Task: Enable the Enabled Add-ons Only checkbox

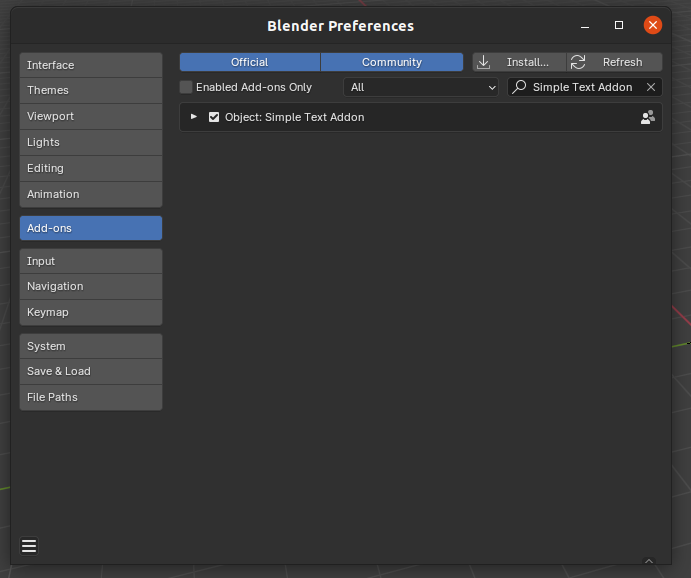Action: point(186,87)
